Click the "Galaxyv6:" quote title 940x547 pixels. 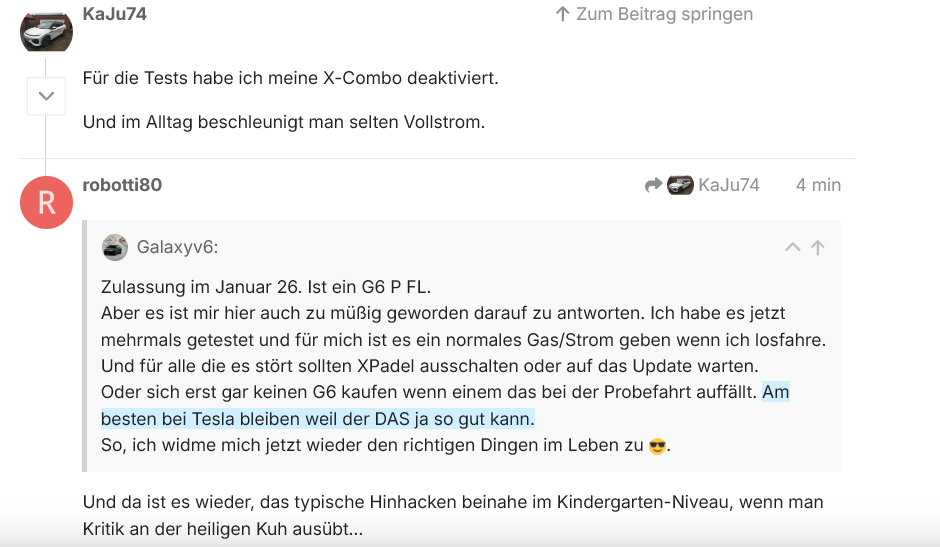pos(177,247)
